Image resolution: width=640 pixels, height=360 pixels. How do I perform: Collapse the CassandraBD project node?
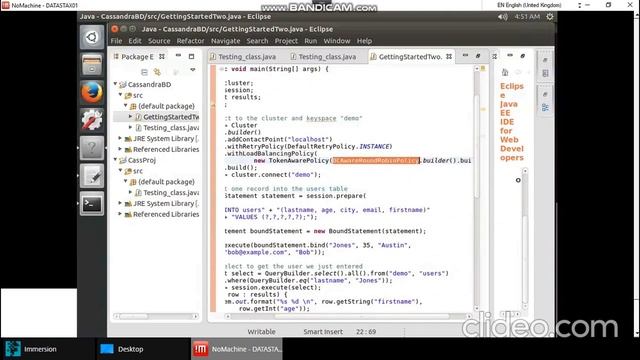[x=116, y=84]
